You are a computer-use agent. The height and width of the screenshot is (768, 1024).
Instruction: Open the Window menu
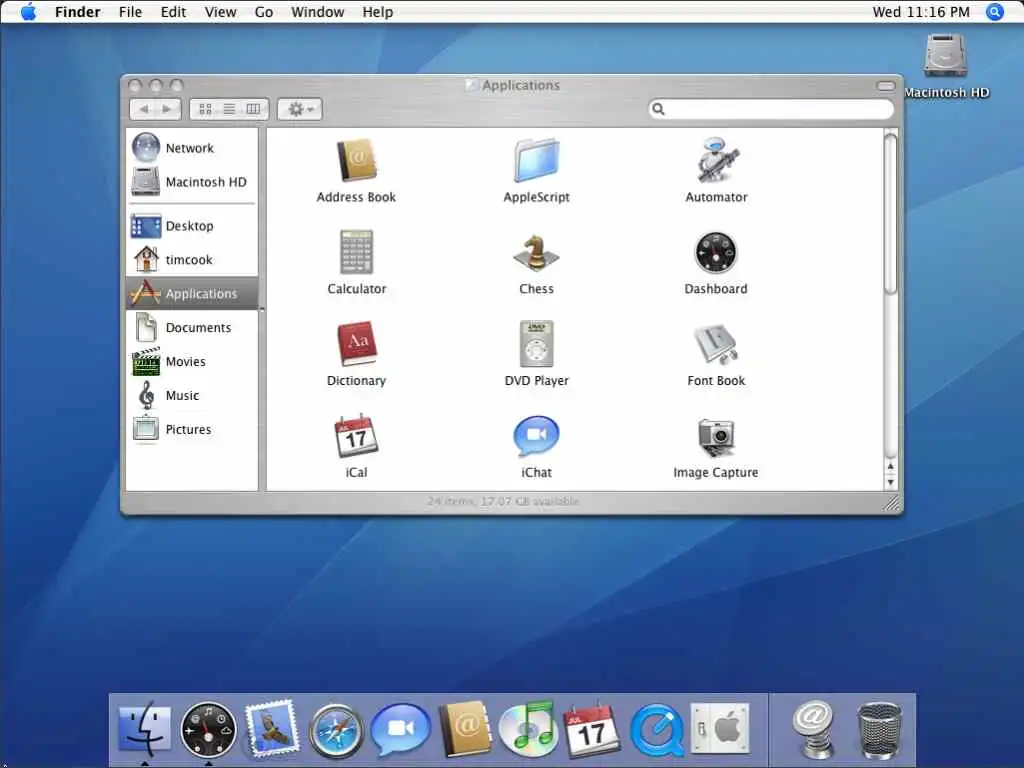point(317,12)
